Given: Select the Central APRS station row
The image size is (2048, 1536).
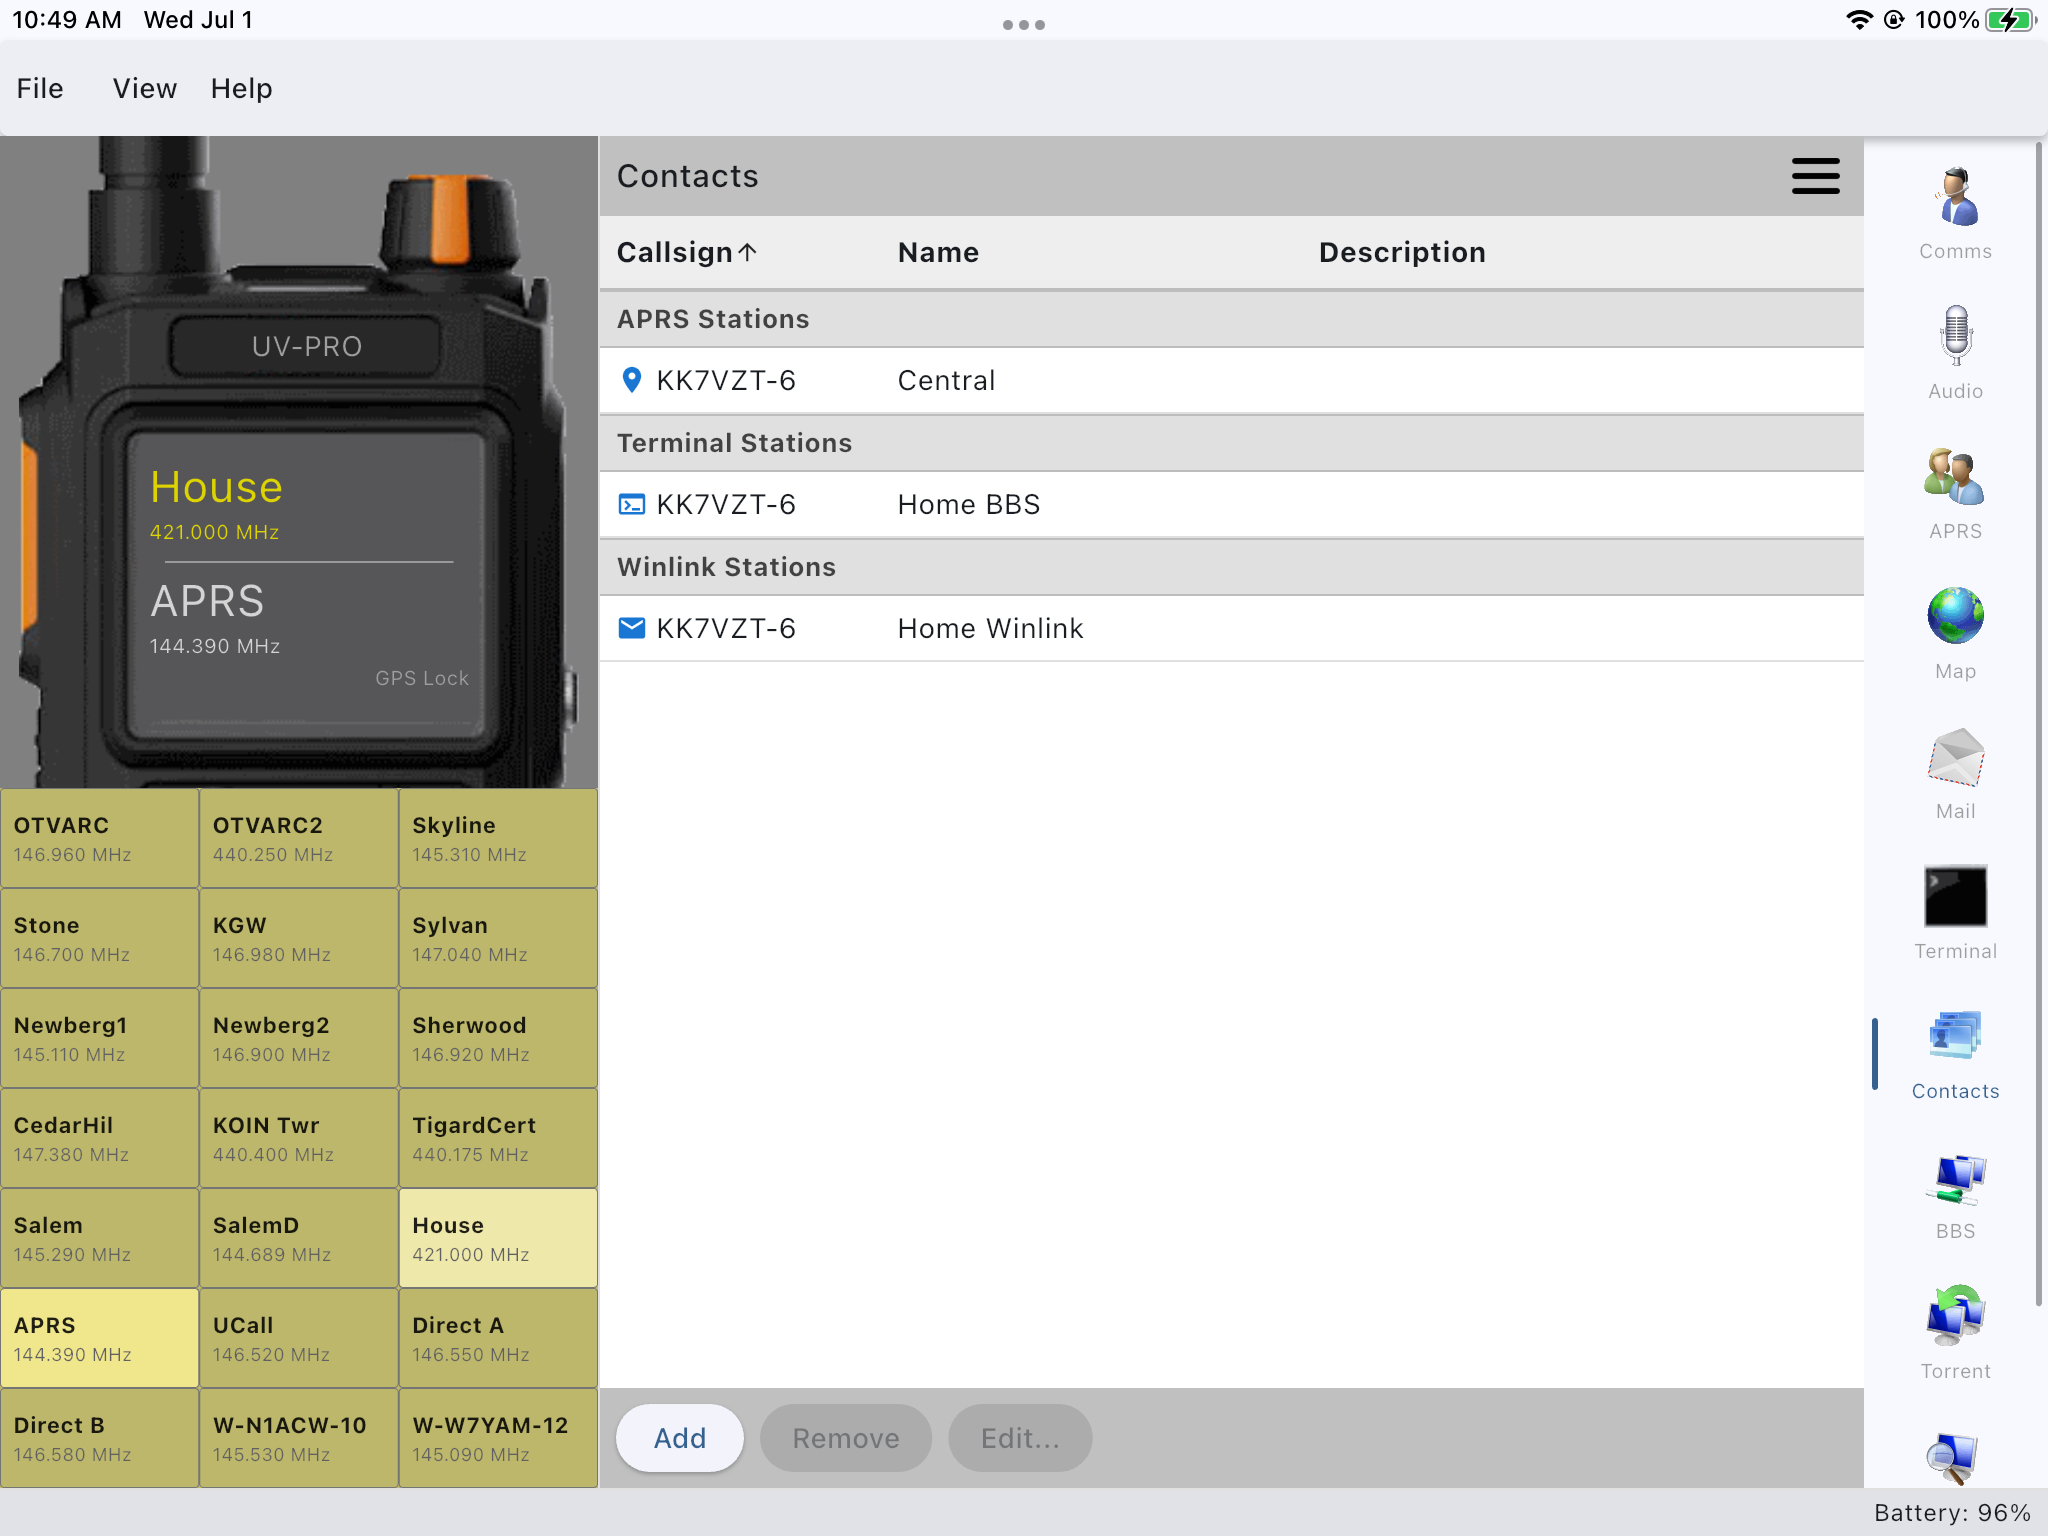Looking at the screenshot, I should pos(1232,380).
